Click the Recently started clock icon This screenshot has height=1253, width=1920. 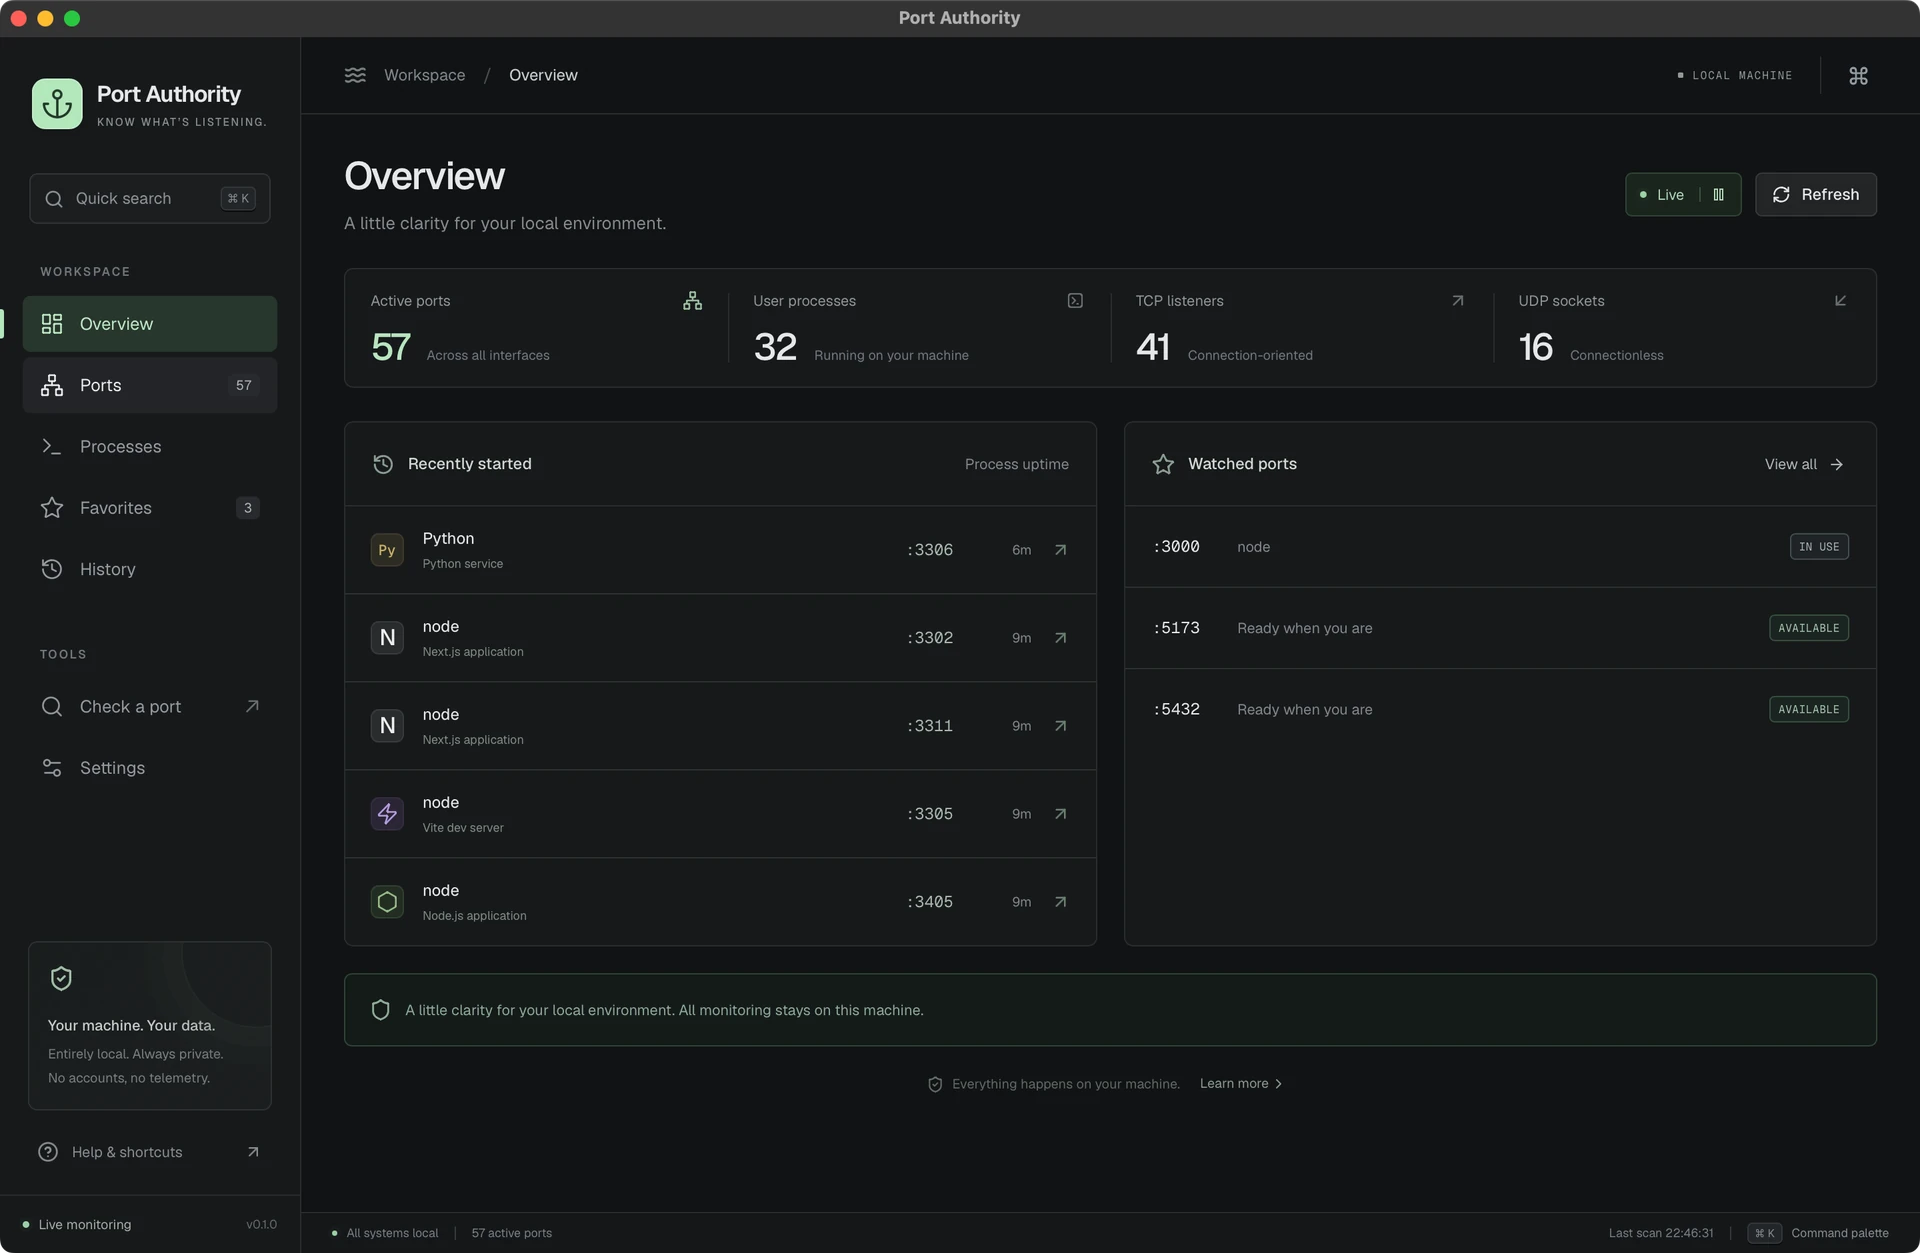point(383,464)
